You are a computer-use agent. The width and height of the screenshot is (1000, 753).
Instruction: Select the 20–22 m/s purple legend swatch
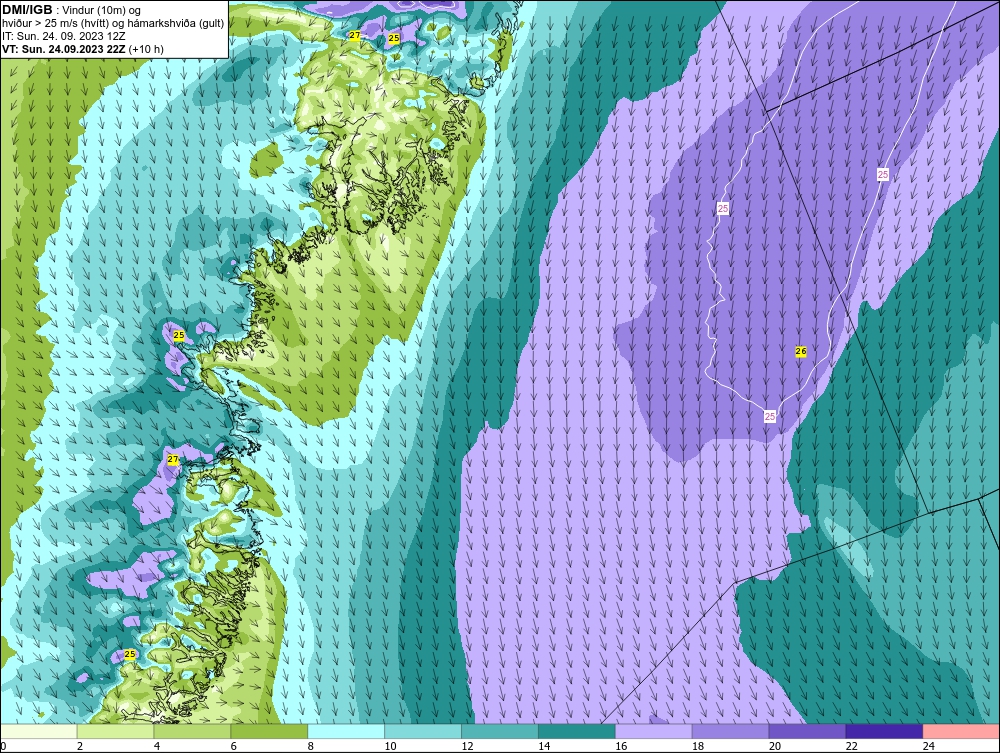click(807, 731)
